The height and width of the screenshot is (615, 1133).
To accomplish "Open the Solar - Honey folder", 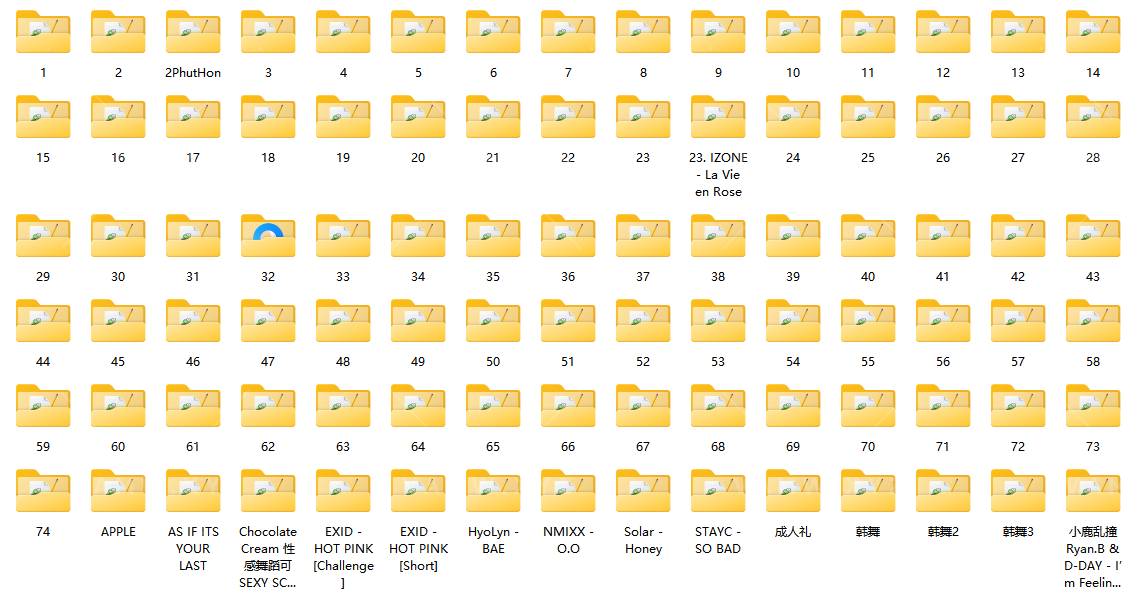I will (x=643, y=492).
